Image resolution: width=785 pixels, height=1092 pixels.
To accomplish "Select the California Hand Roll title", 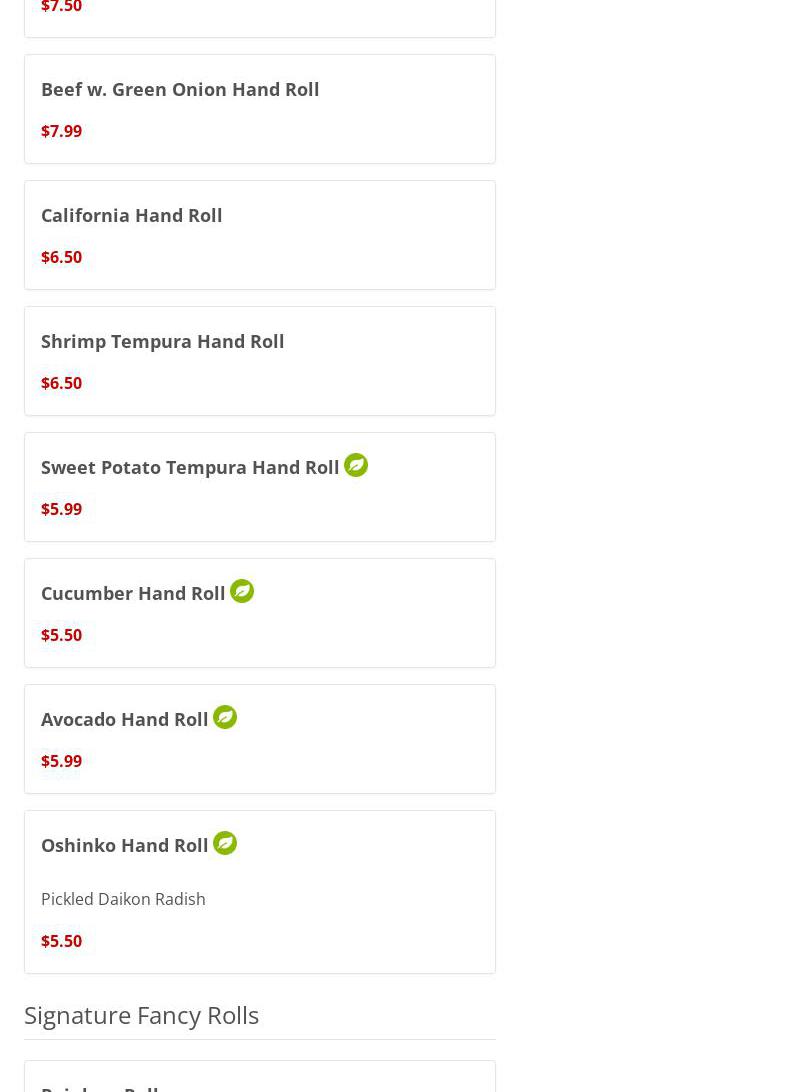I will click(x=132, y=215).
